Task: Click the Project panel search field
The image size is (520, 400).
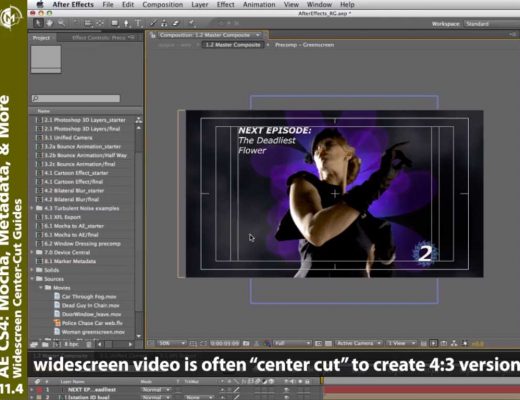Action: [76, 98]
